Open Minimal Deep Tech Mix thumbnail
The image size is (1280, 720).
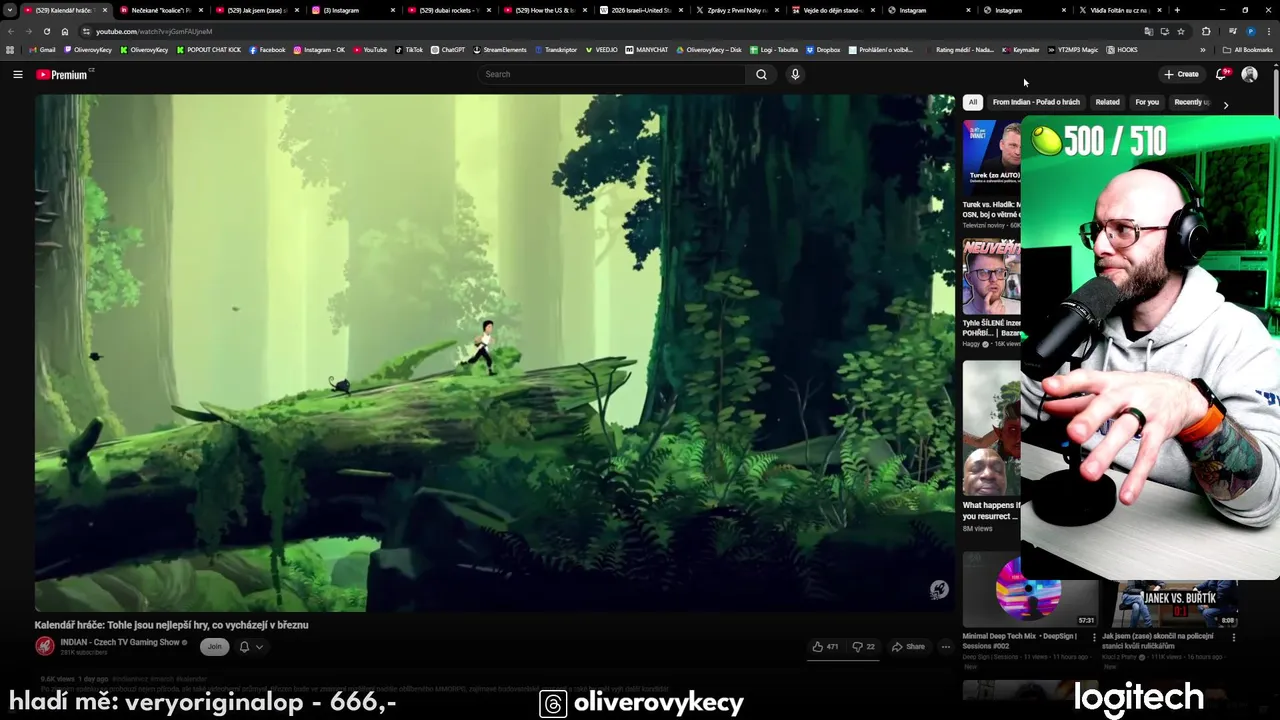1029,589
